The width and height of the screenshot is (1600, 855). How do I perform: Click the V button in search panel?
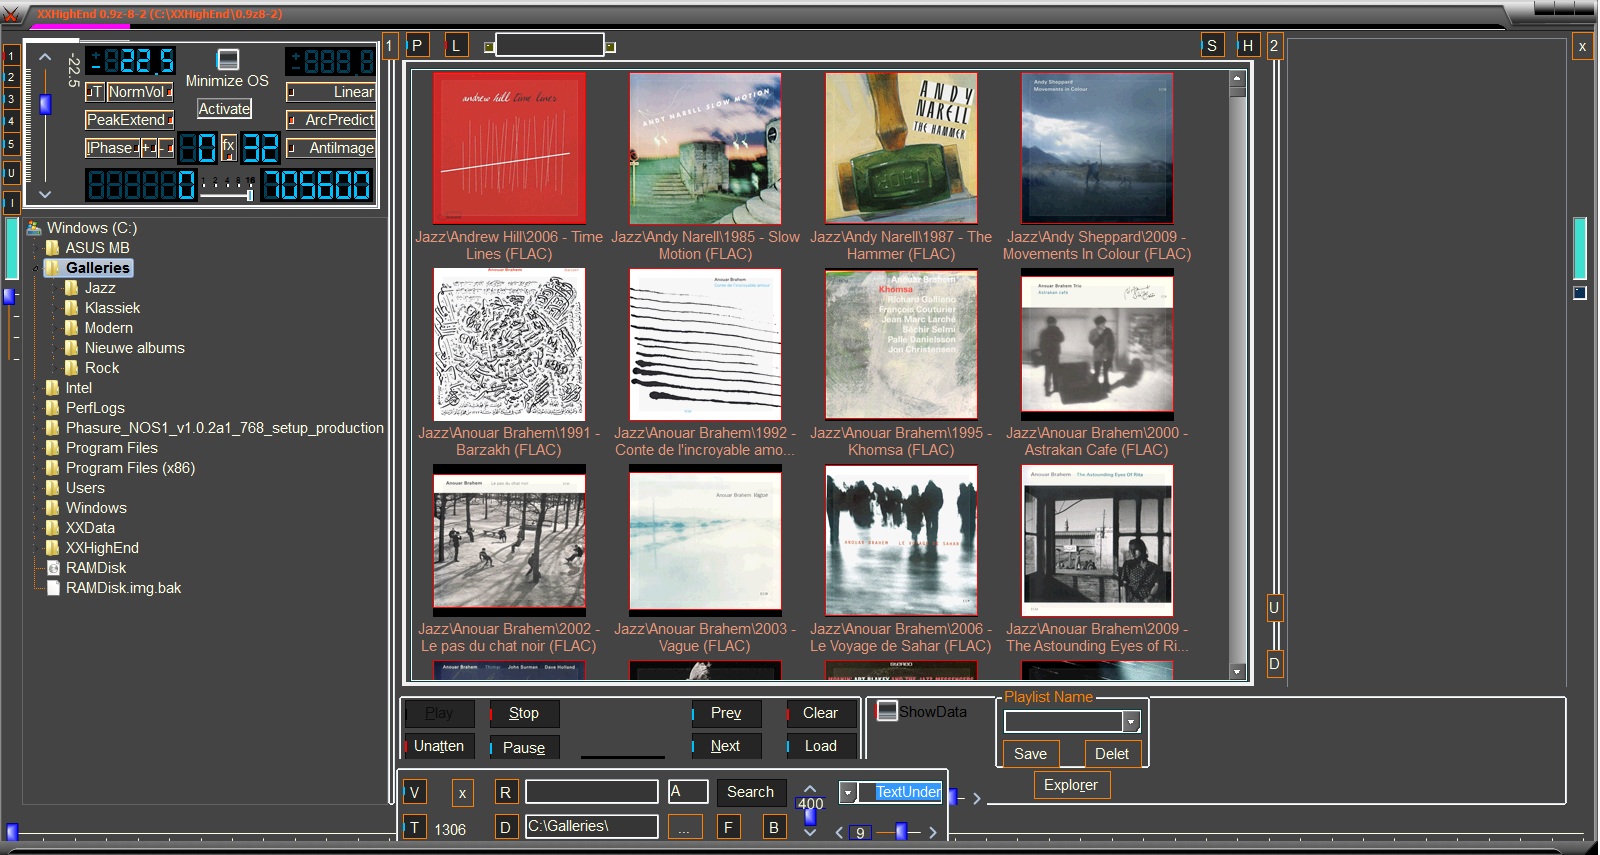coord(415,792)
